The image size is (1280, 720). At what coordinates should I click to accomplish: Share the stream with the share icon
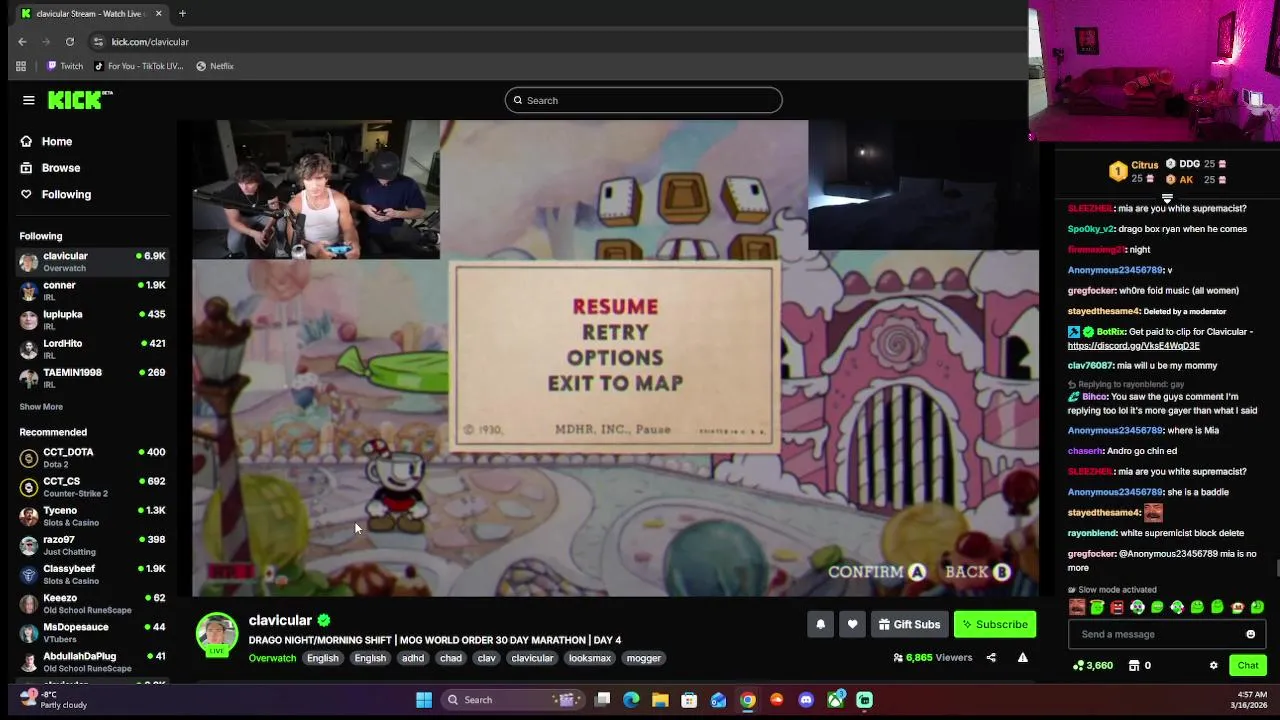point(991,658)
